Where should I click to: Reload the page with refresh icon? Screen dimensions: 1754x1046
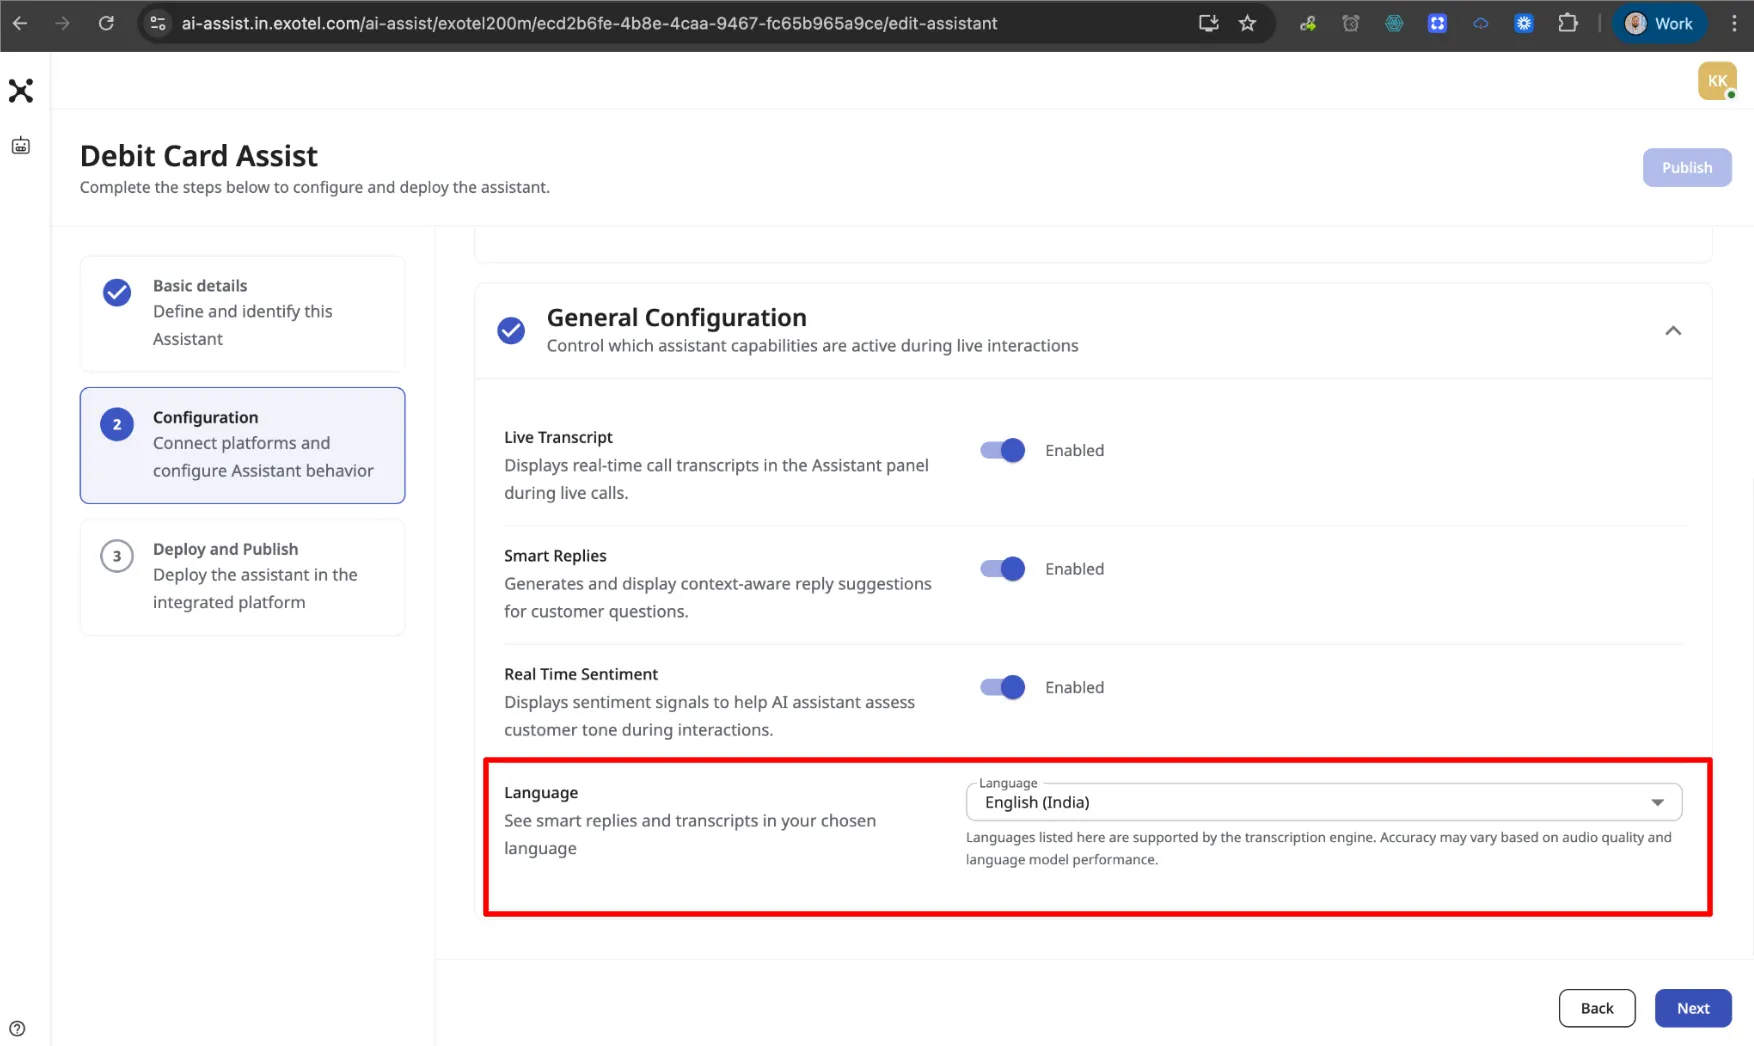click(106, 23)
